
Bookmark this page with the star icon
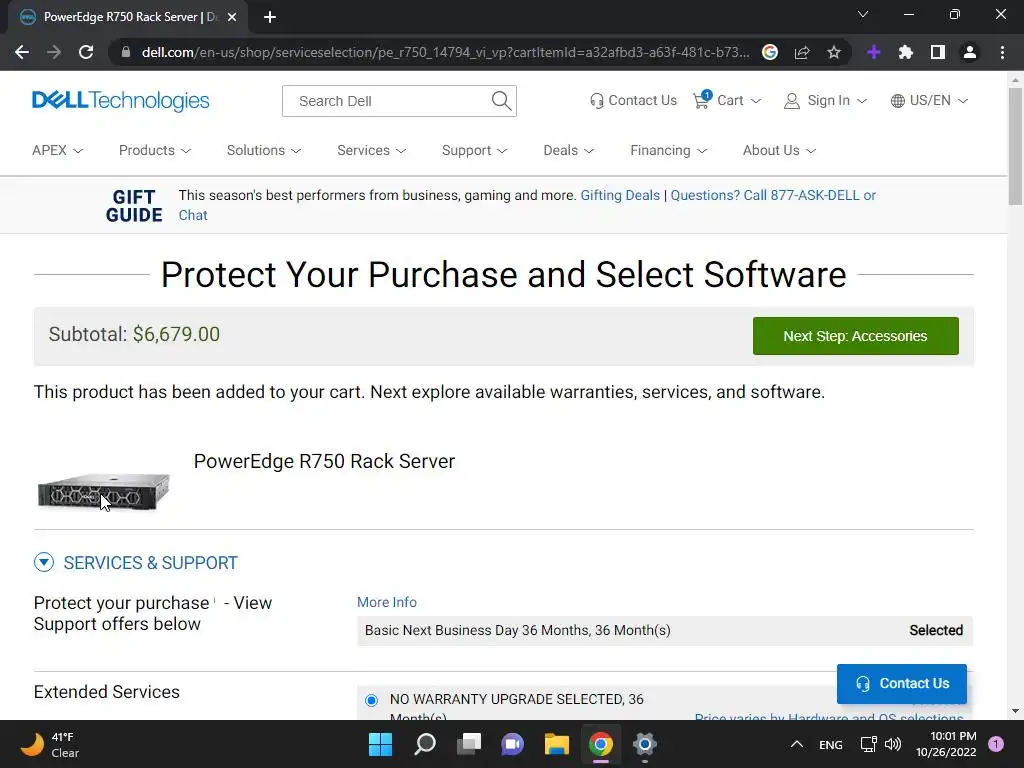(834, 52)
